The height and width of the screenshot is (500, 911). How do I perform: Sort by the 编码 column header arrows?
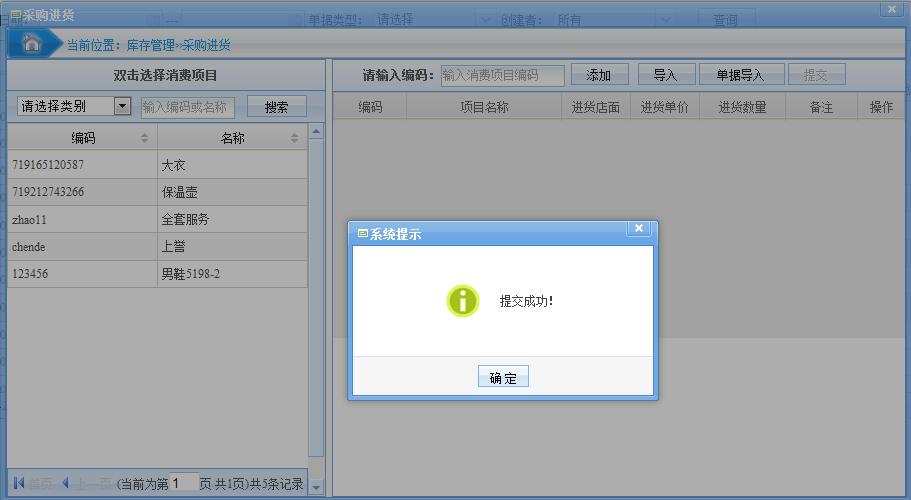144,138
